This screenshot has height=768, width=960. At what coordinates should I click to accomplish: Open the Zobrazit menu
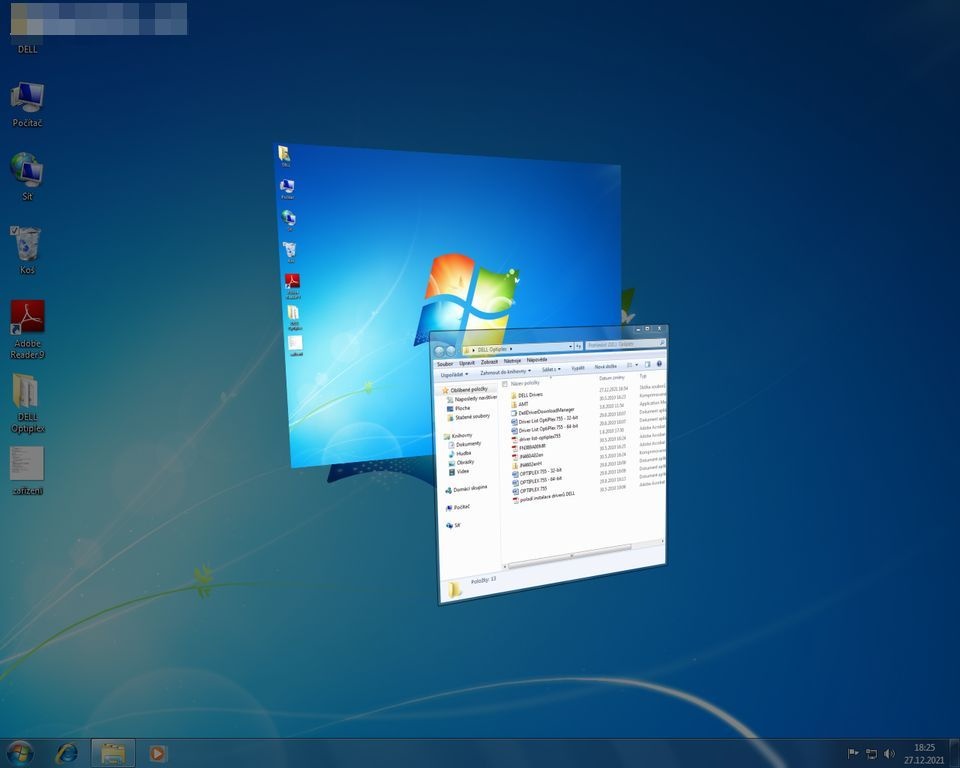[x=489, y=360]
